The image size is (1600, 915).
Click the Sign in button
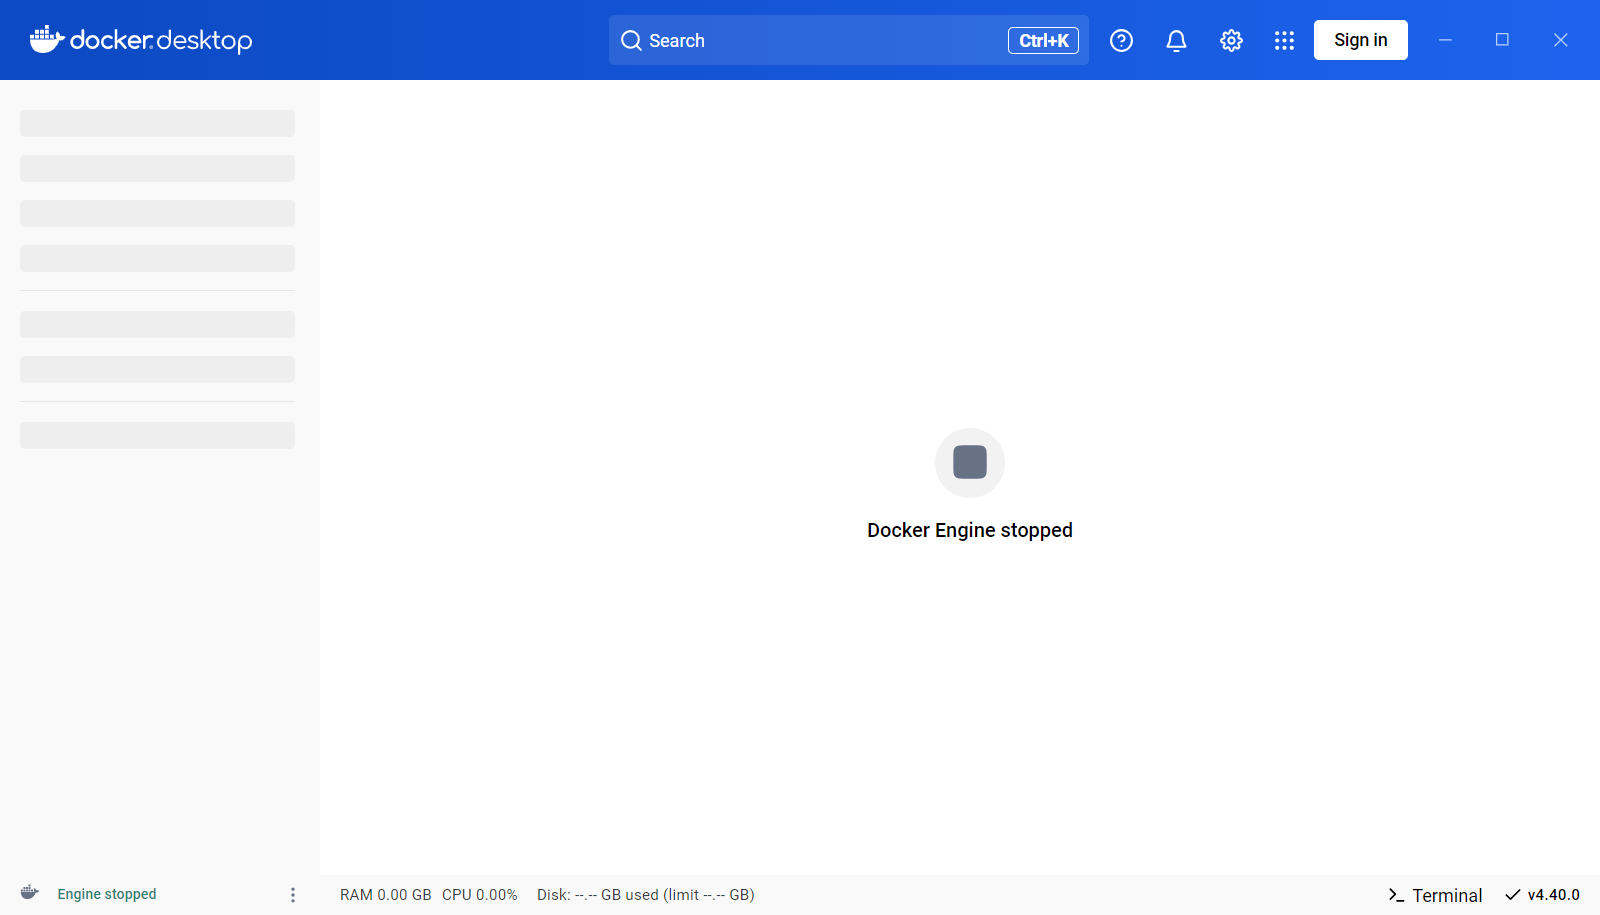coord(1360,40)
